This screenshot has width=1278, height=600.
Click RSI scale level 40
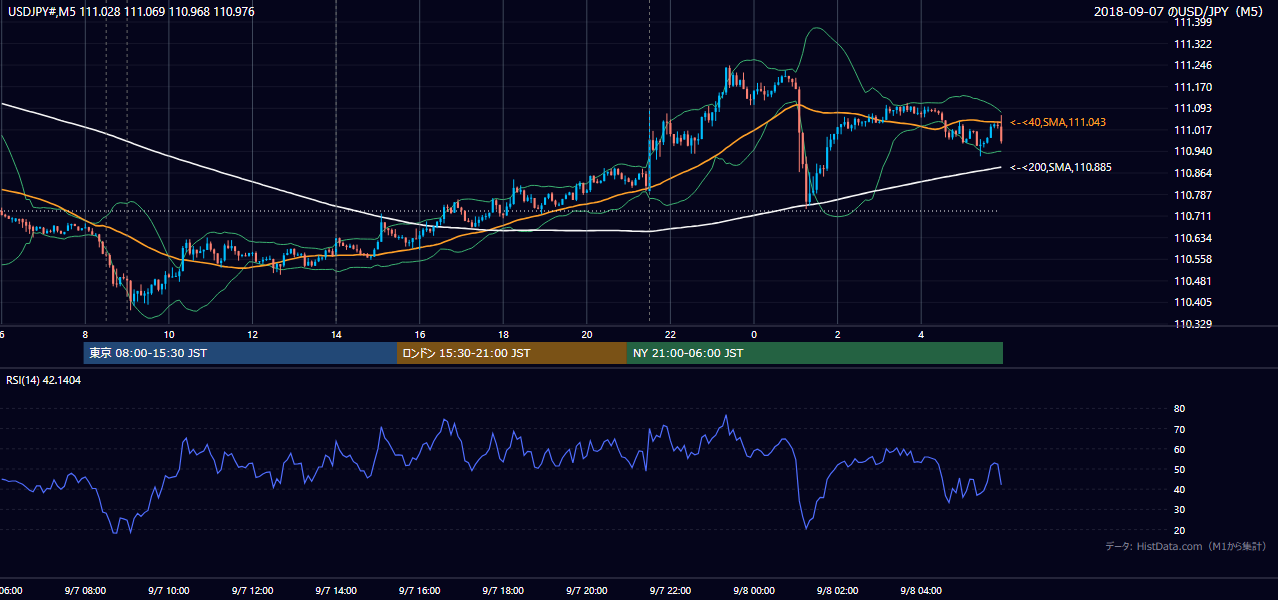[x=1179, y=490]
